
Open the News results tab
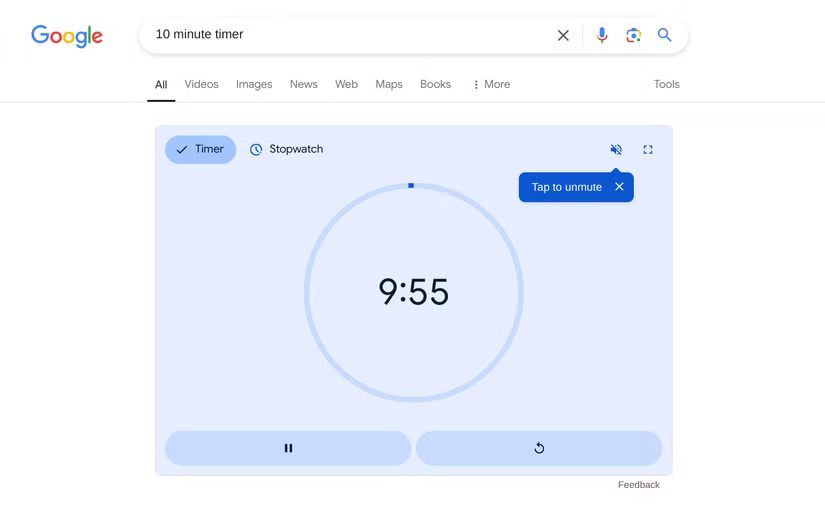click(304, 84)
